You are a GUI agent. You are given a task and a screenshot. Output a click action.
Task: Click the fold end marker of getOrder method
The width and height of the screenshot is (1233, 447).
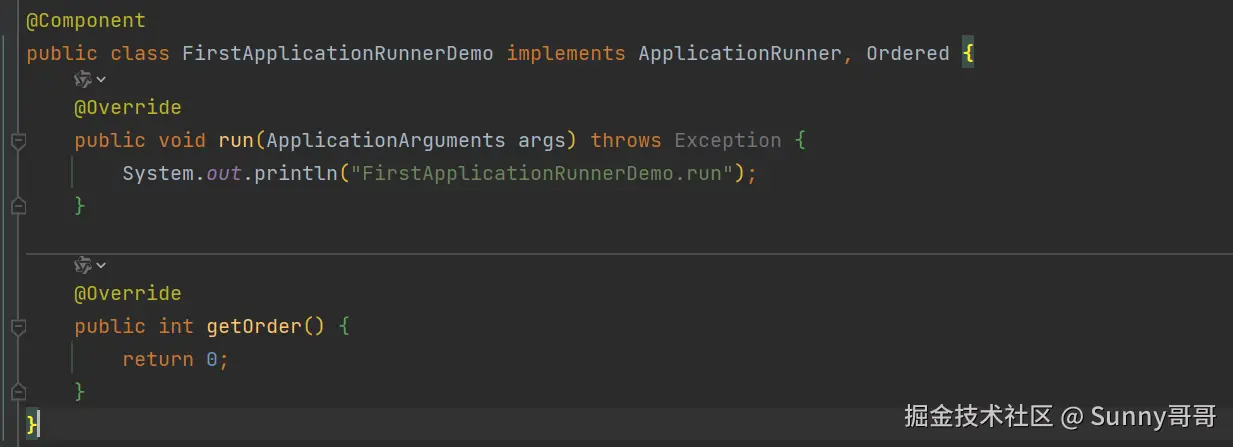click(17, 391)
